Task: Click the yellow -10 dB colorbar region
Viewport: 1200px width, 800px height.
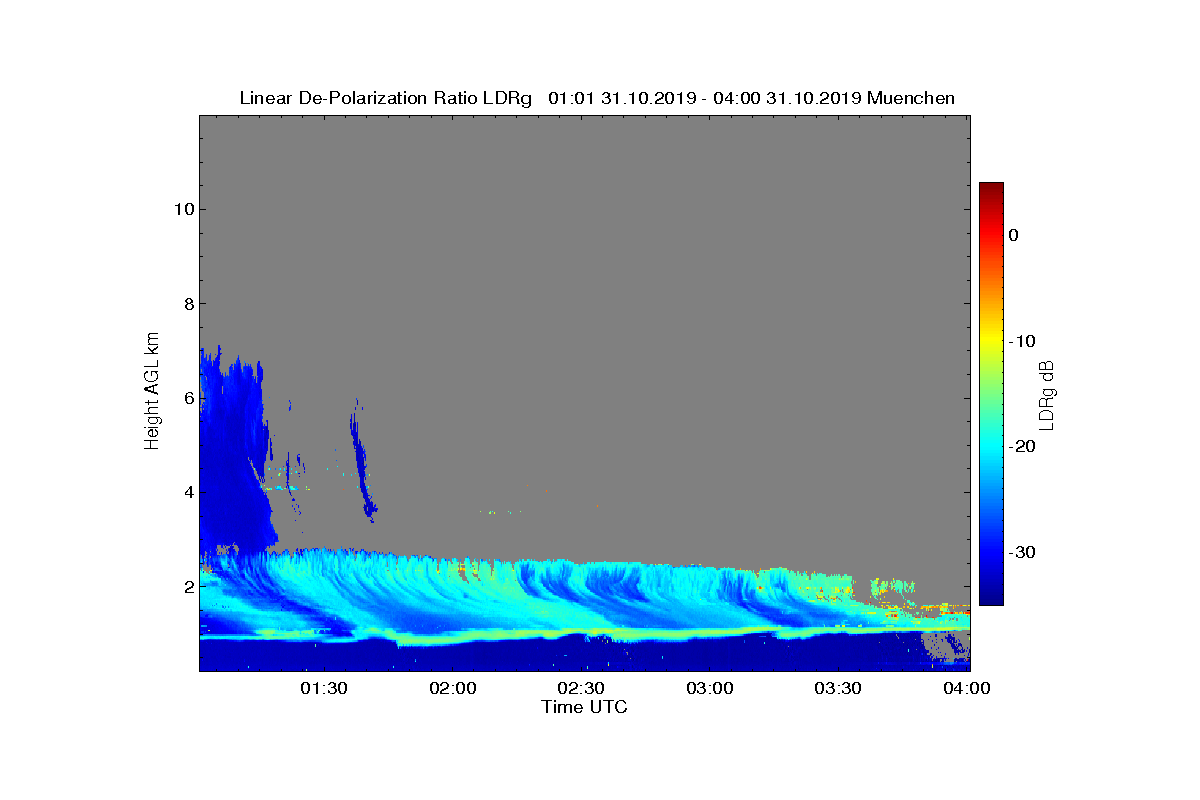Action: (991, 341)
